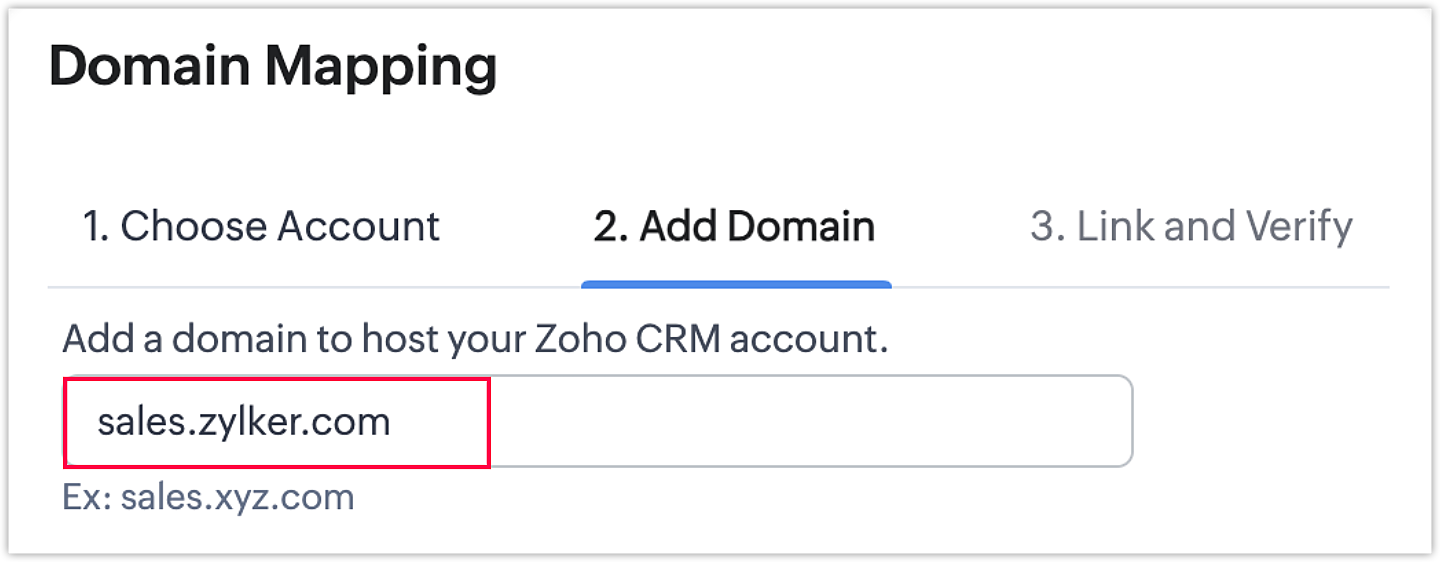The image size is (1440, 562).
Task: Click the Domain Mapping heading
Action: [x=273, y=68]
